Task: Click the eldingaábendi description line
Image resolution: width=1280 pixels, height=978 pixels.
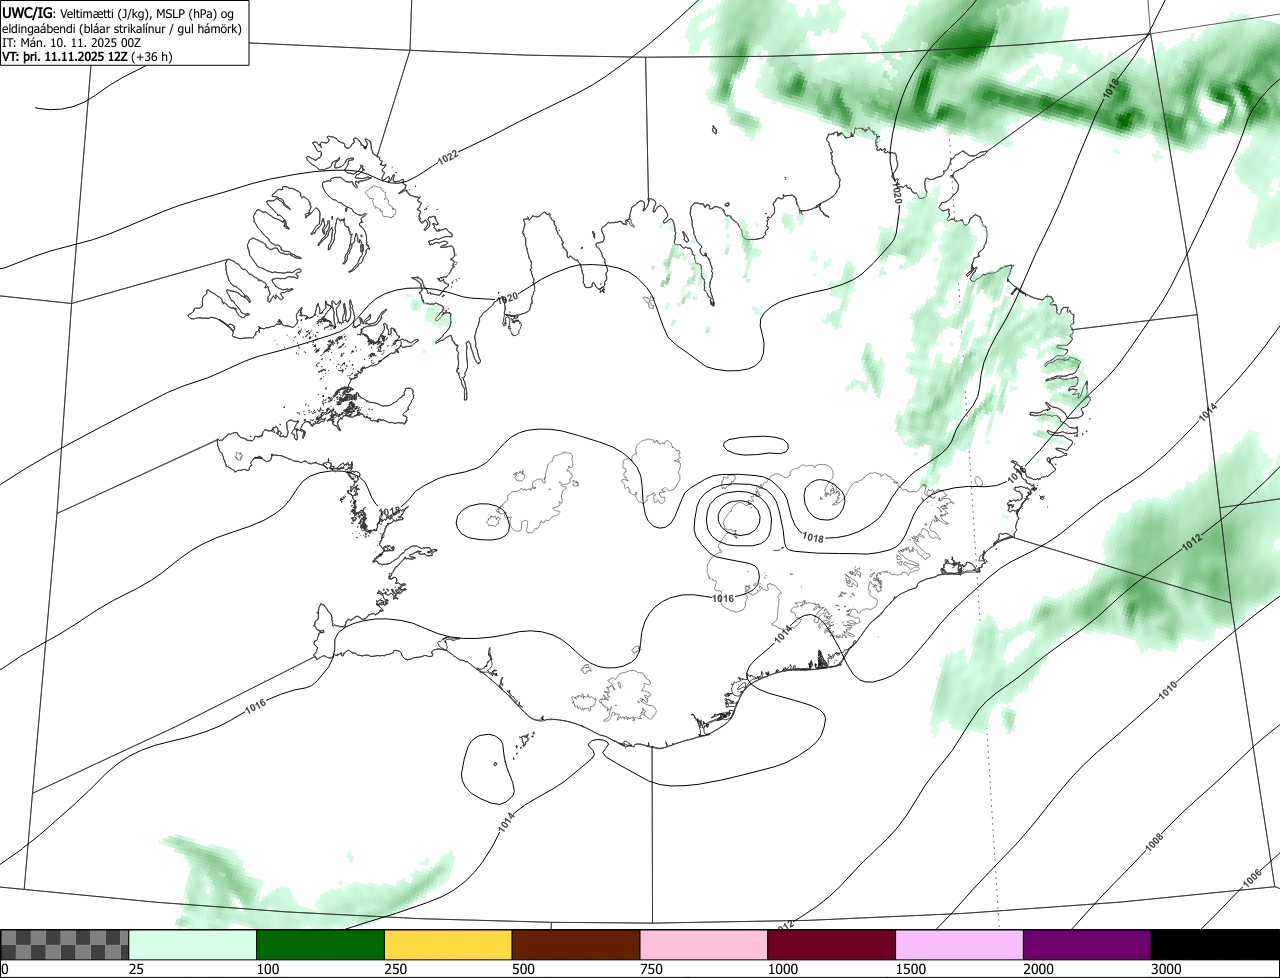Action: pyautogui.click(x=122, y=28)
